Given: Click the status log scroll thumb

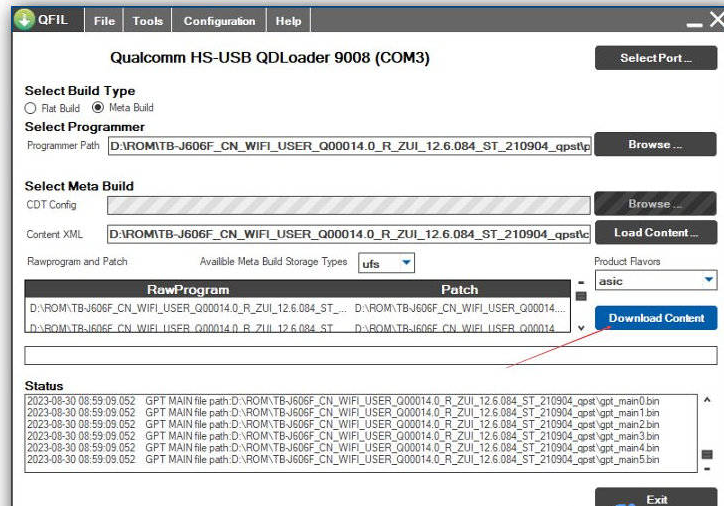Looking at the screenshot, I should [707, 455].
